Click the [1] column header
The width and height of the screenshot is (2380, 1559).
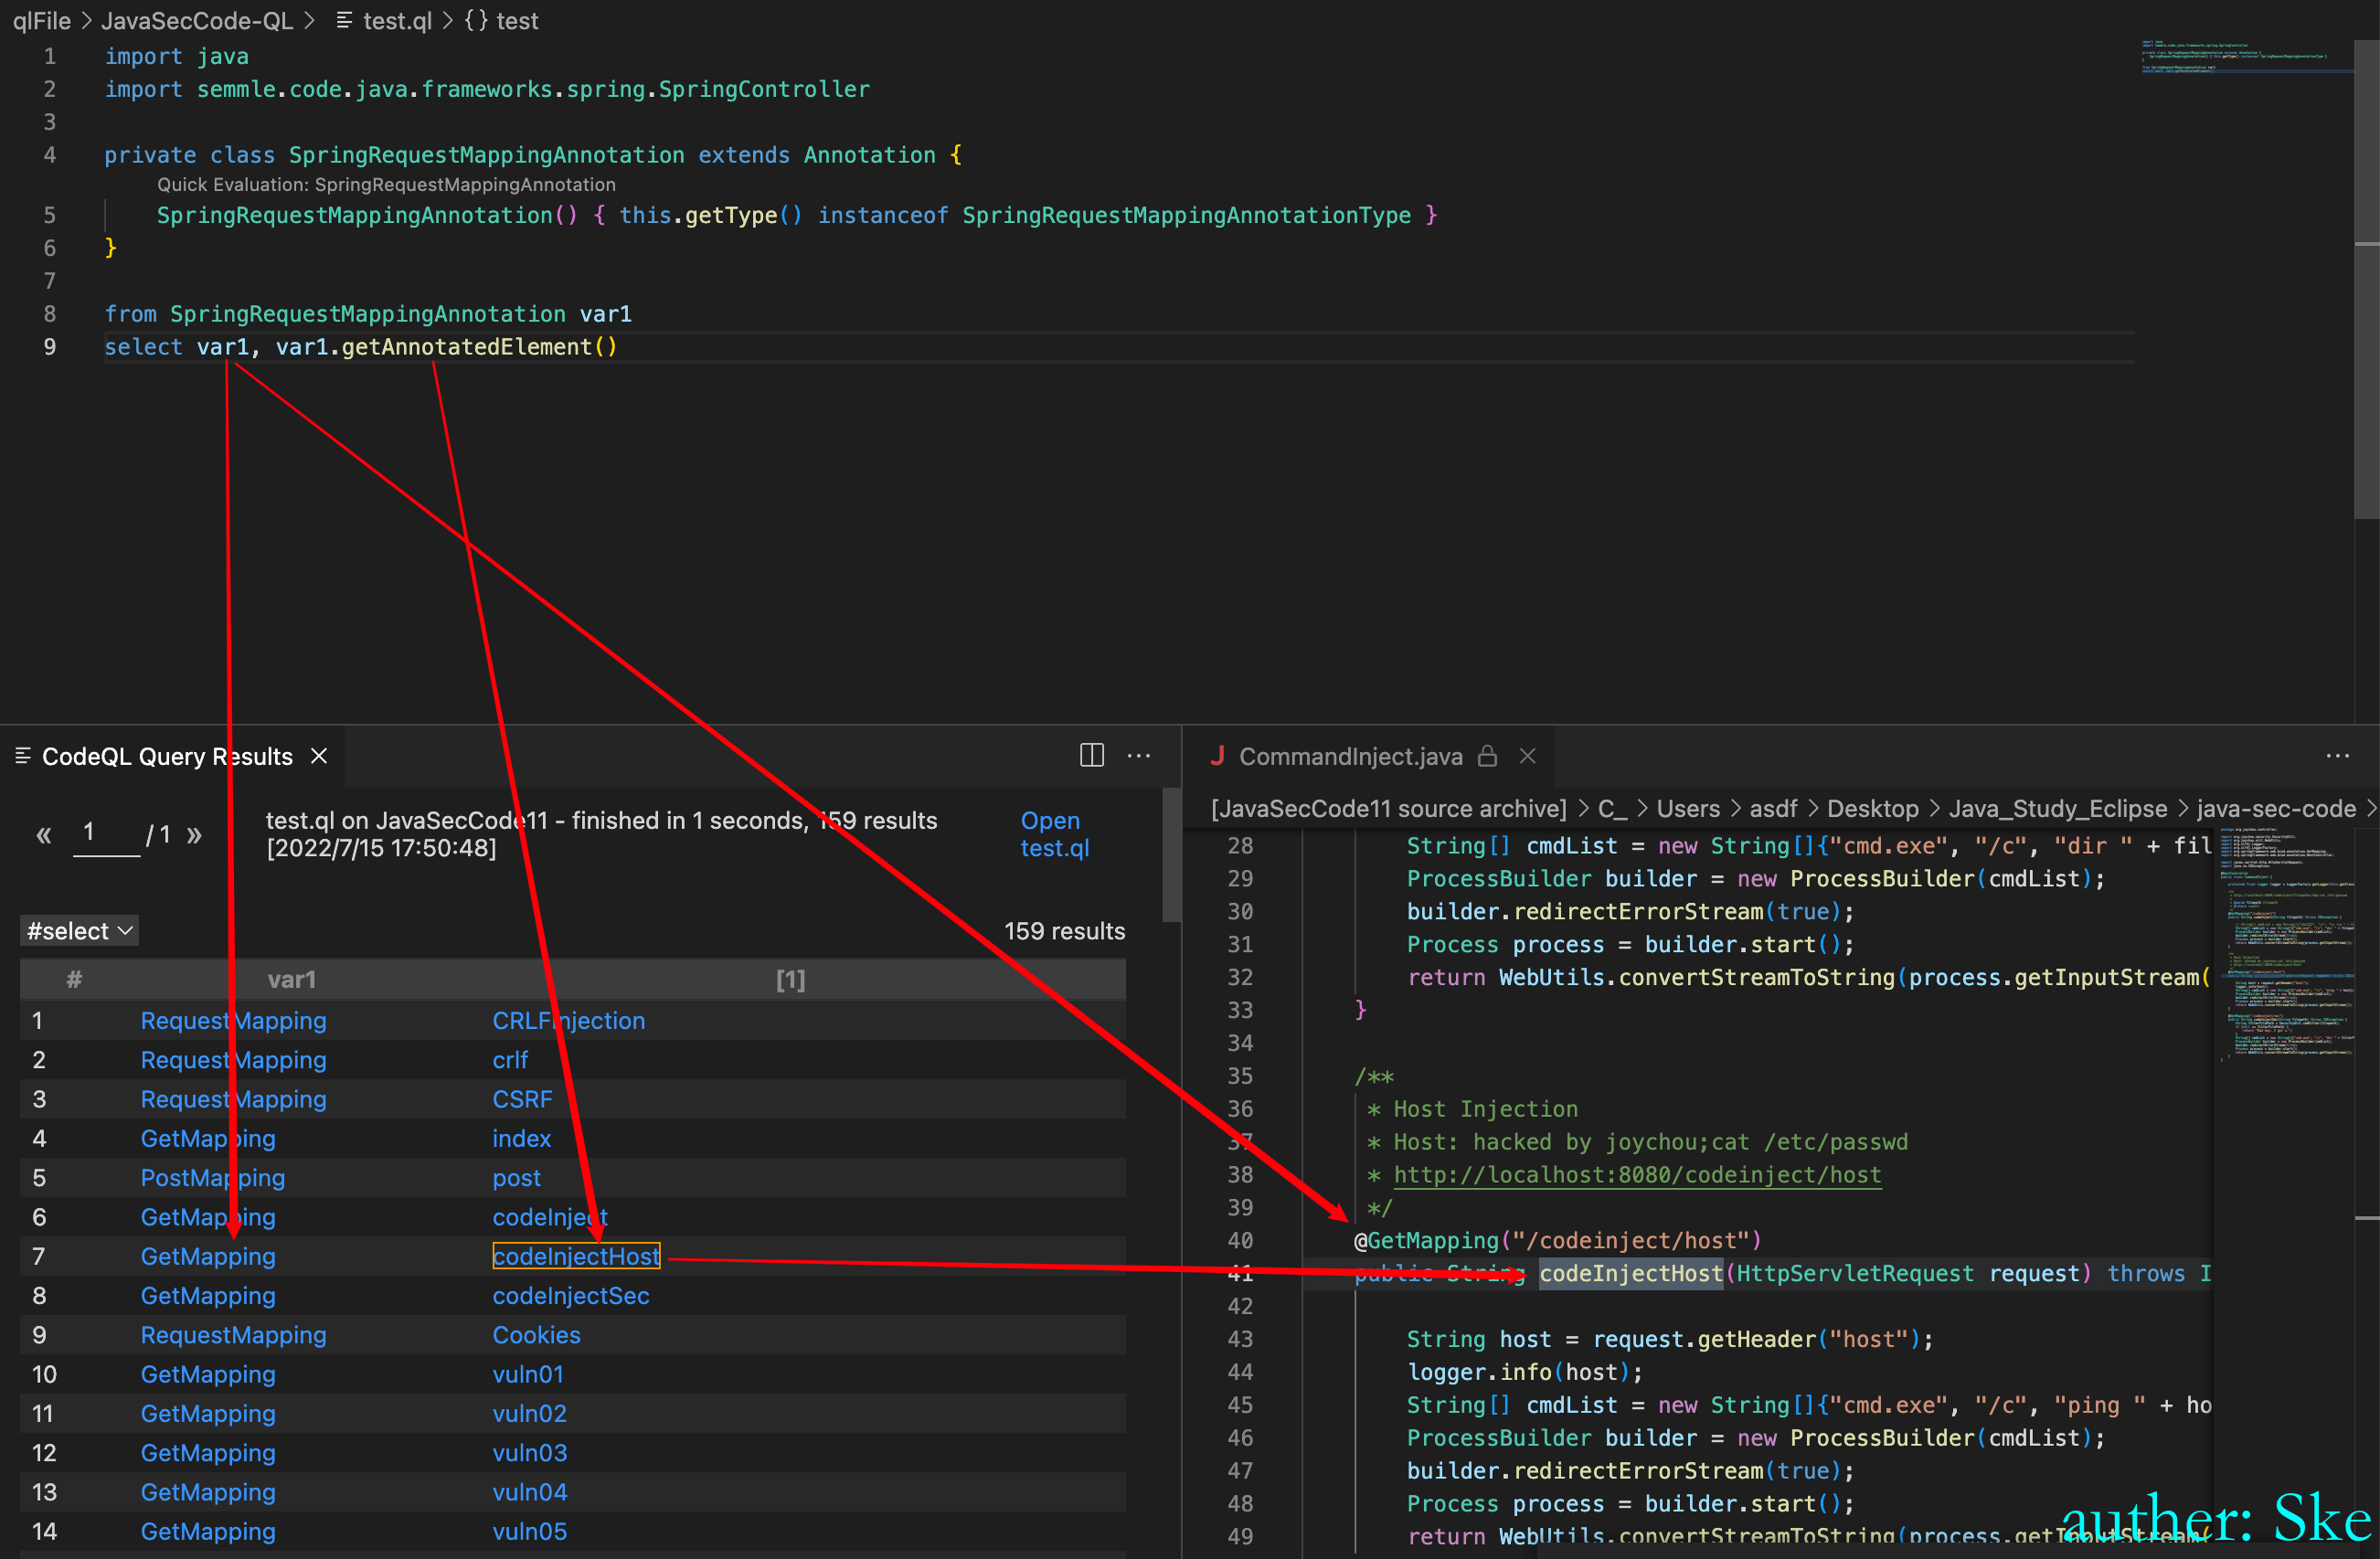pos(790,980)
